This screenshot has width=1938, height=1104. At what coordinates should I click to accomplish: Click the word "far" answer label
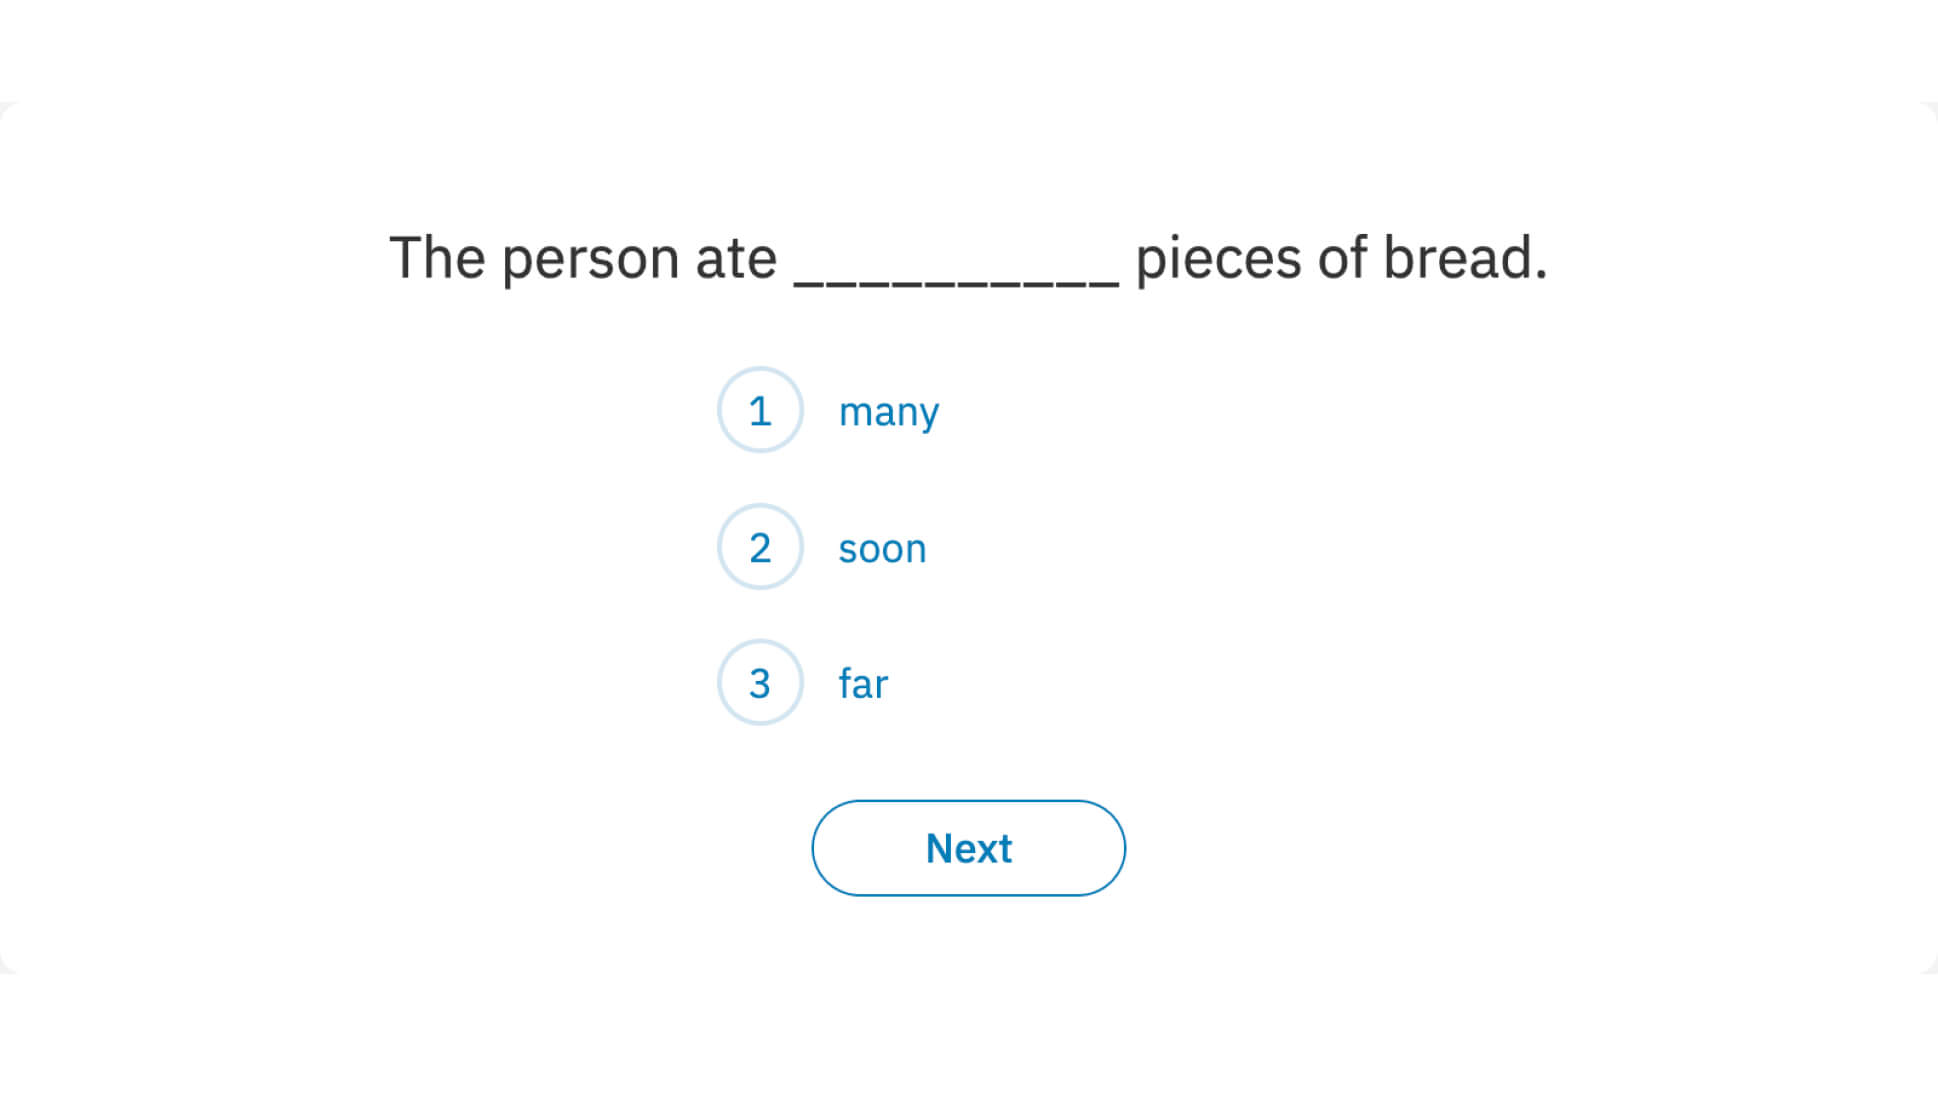click(861, 682)
